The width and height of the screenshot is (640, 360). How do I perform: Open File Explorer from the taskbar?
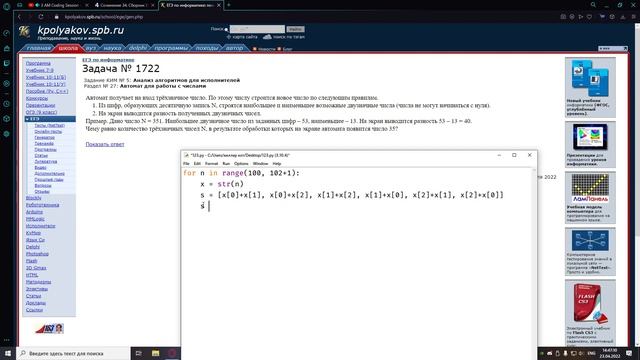coord(156,353)
